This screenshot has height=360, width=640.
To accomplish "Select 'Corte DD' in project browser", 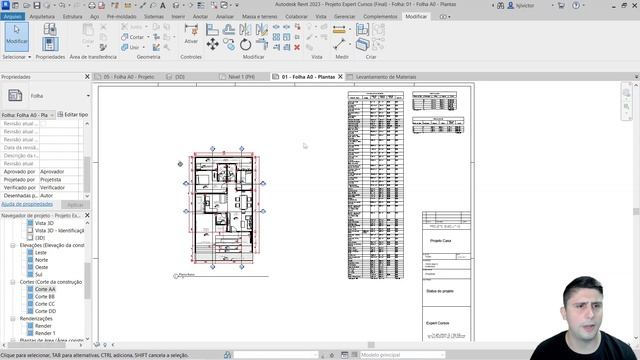I will pyautogui.click(x=45, y=311).
